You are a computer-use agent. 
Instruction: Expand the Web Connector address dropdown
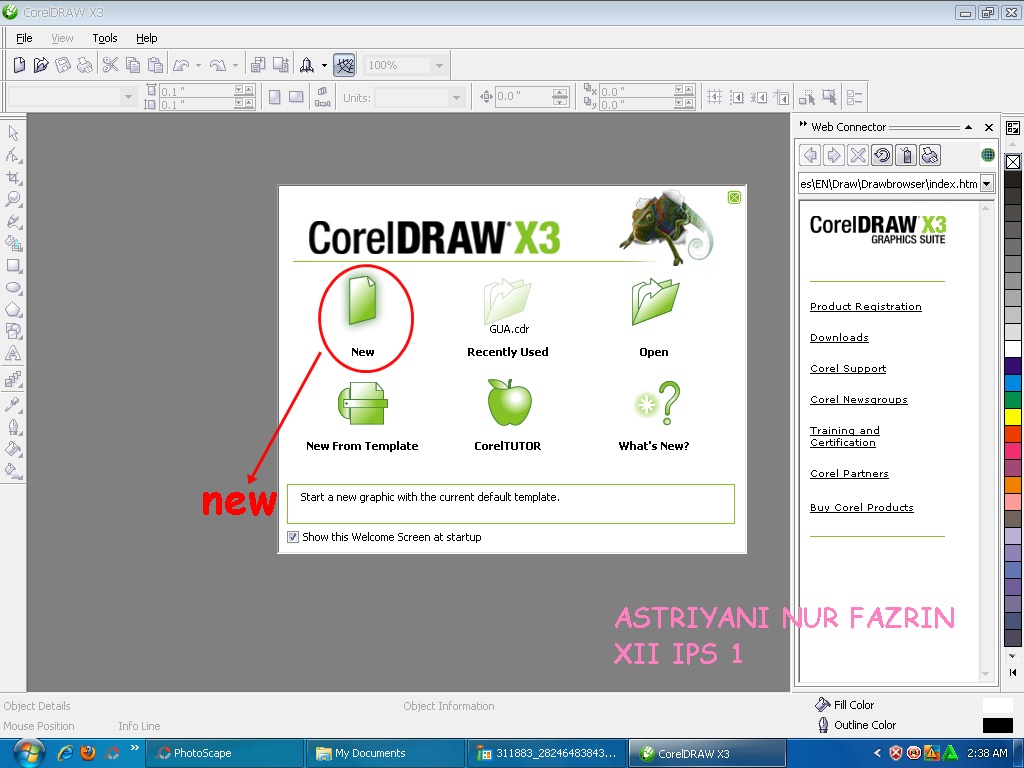pos(987,184)
